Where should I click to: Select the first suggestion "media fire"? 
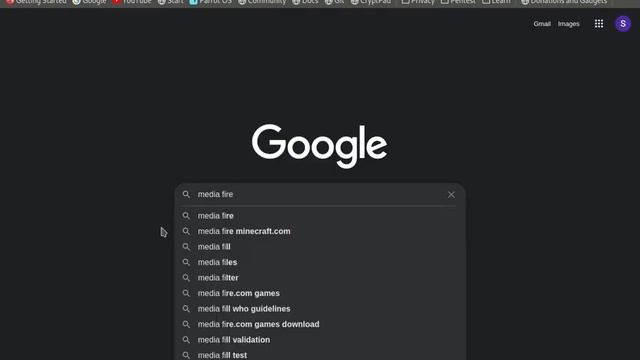(320, 216)
